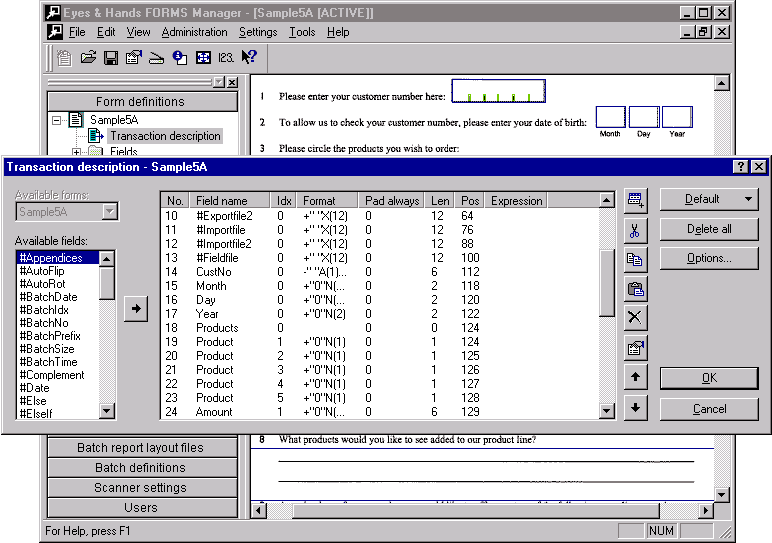This screenshot has height=543, width=772.
Task: Select #BatchDate in Available fields list
Action: point(48,297)
